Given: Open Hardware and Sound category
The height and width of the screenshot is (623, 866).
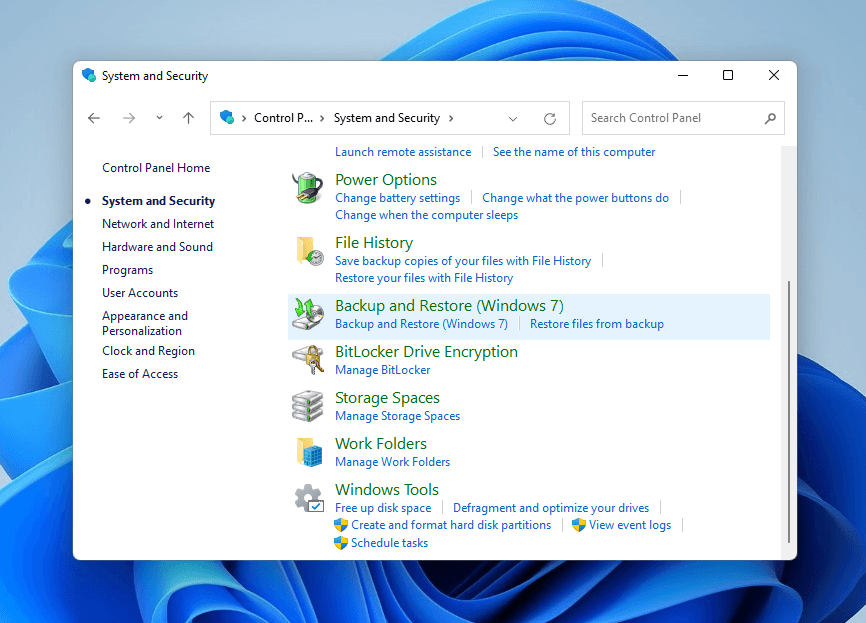Looking at the screenshot, I should [157, 247].
